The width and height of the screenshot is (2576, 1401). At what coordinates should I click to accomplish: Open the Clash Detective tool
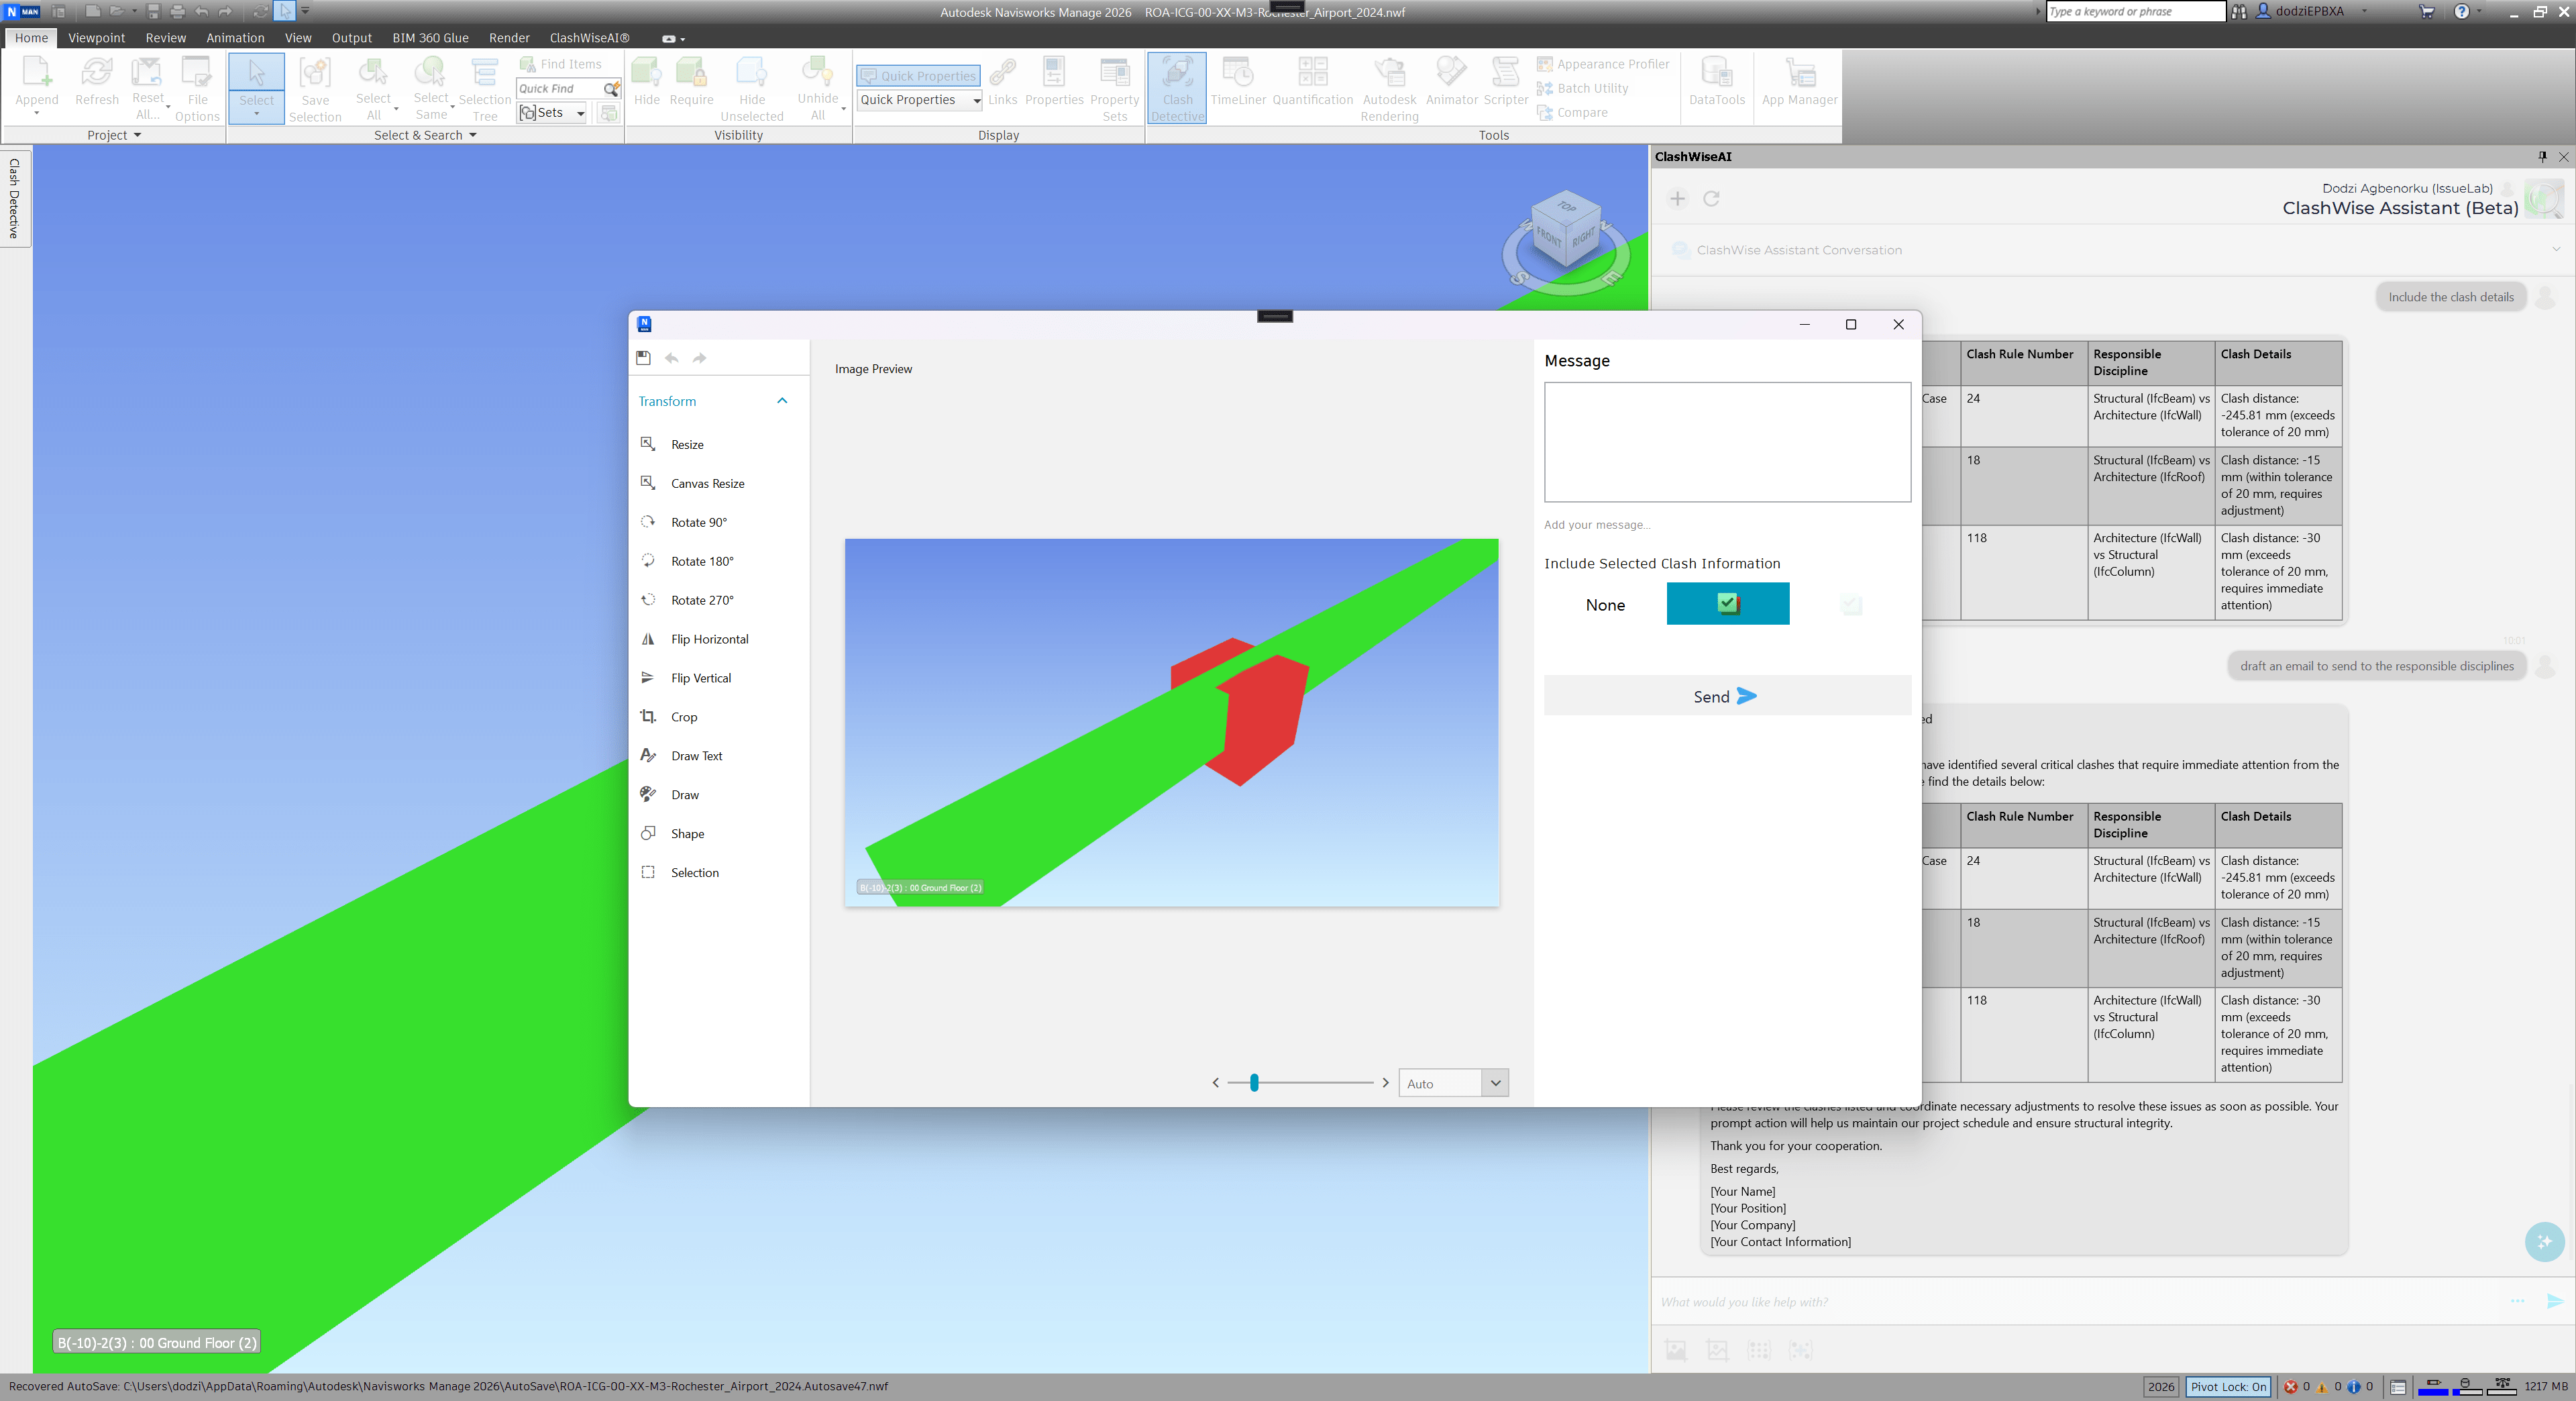pyautogui.click(x=1177, y=88)
